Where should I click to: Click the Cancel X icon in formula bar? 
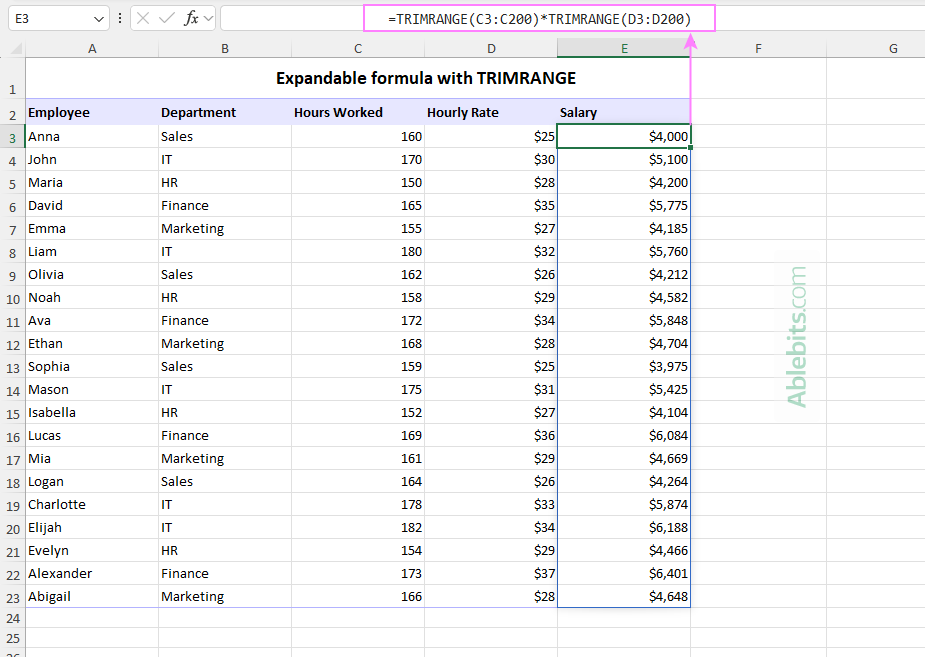coord(144,19)
